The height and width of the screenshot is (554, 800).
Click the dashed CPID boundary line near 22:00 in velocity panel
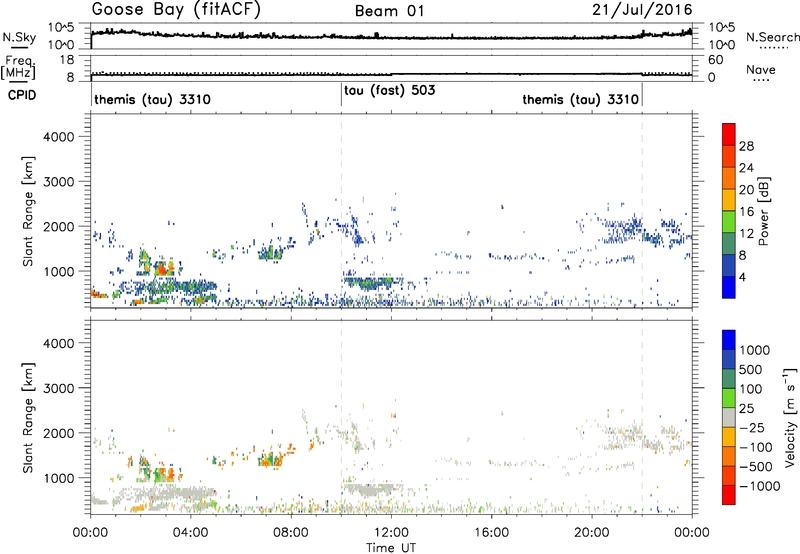(x=642, y=418)
